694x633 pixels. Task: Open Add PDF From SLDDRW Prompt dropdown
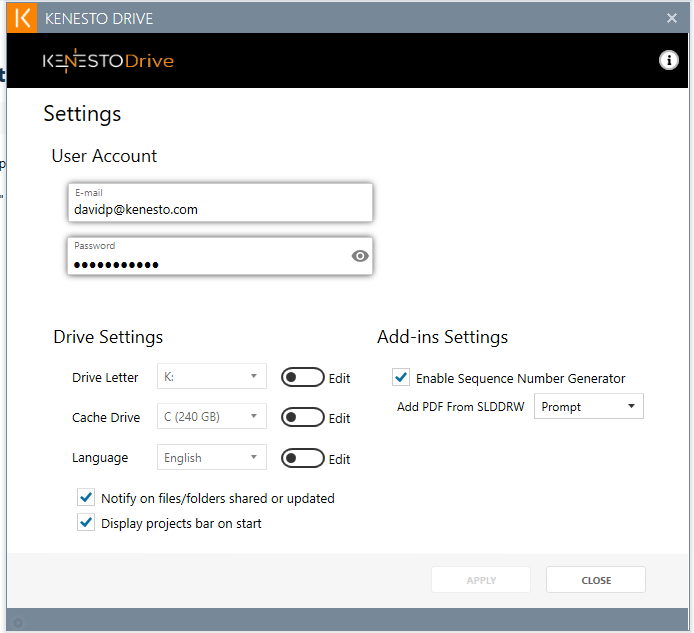click(x=589, y=406)
